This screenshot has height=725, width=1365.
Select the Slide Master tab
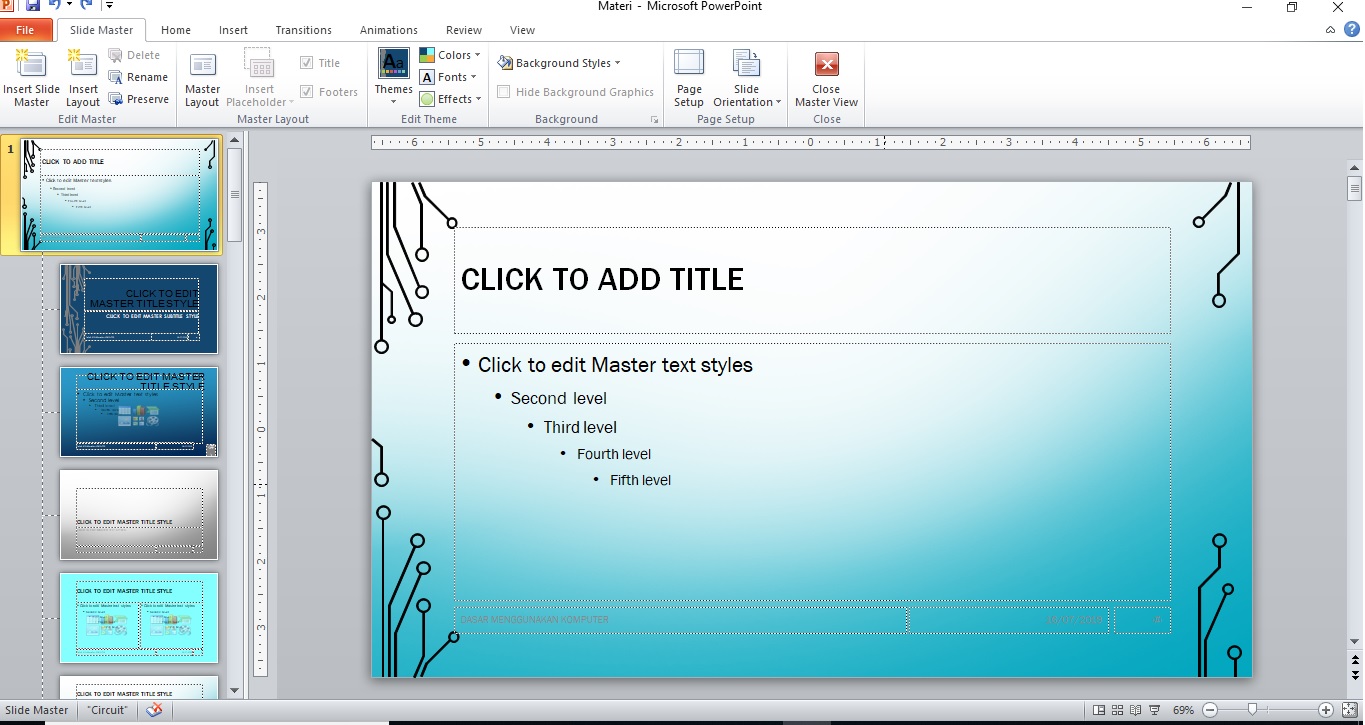click(x=102, y=30)
